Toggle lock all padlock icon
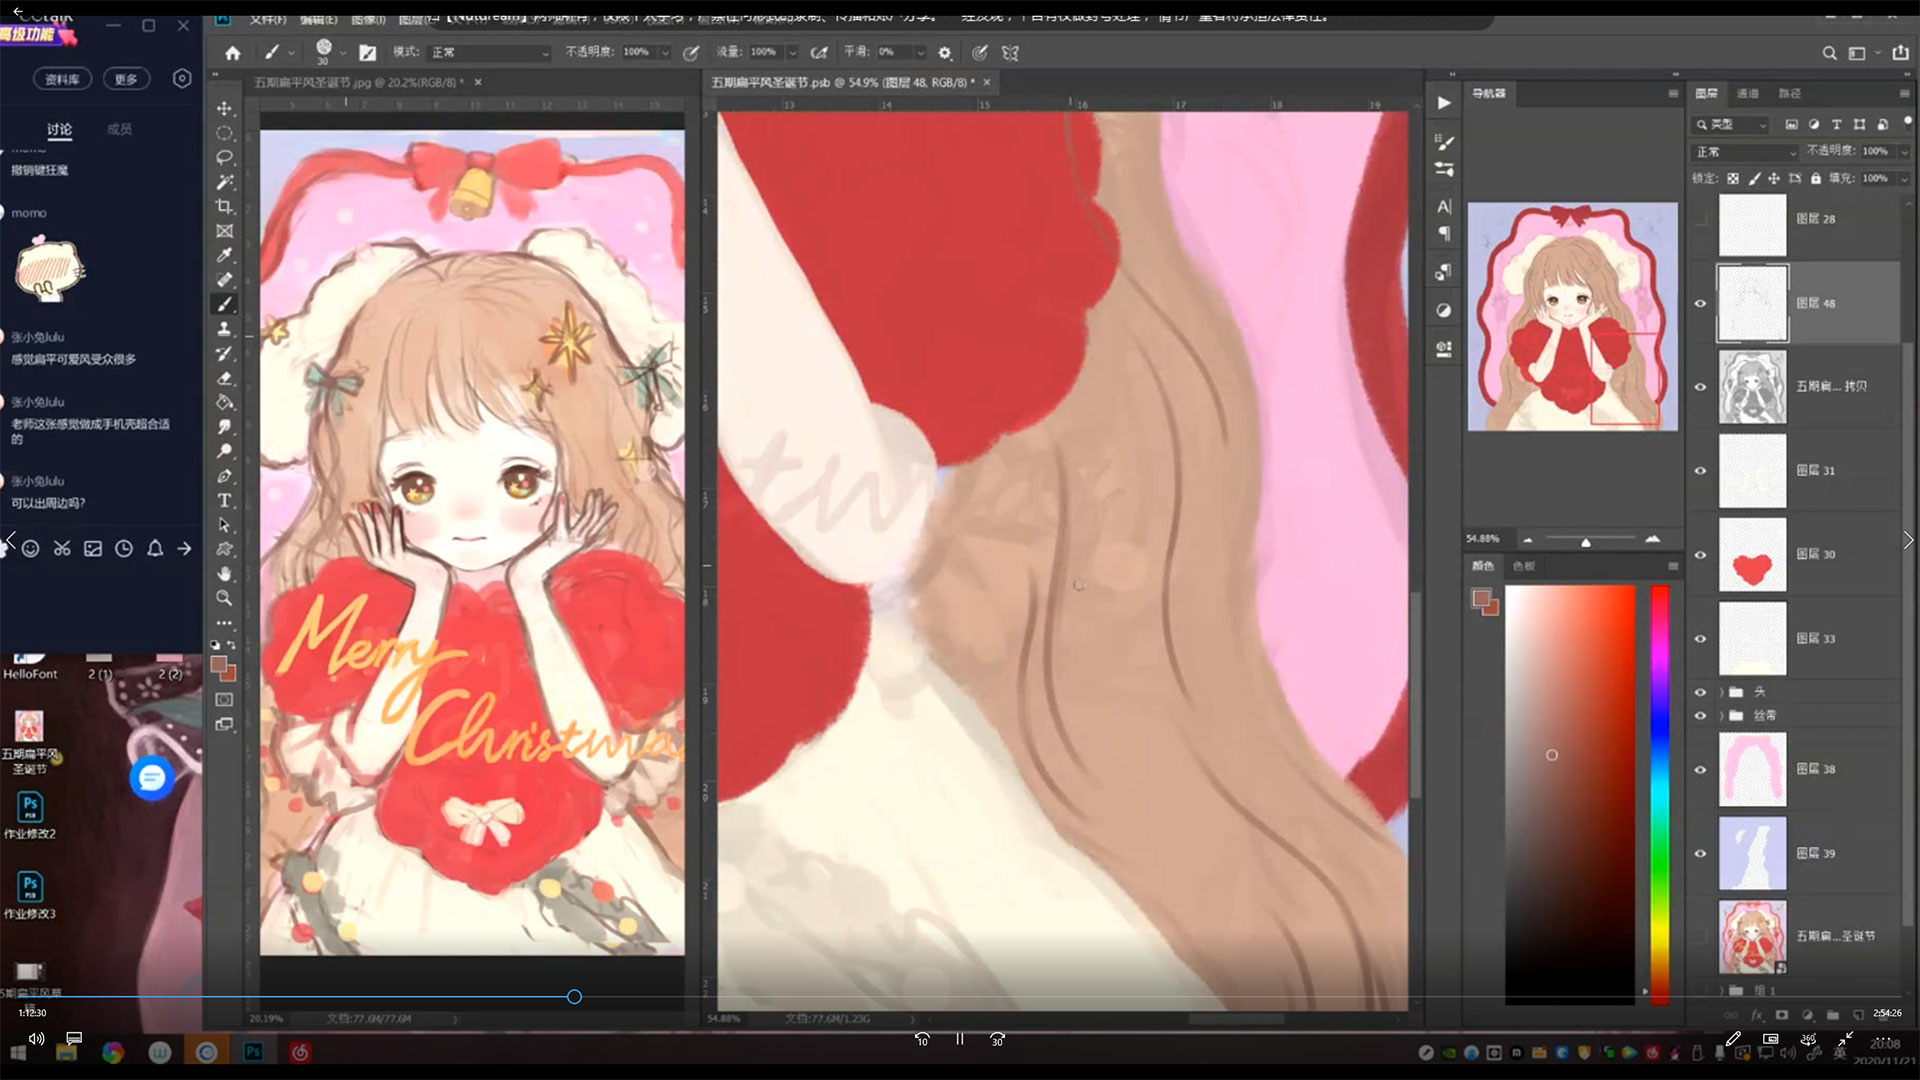1920x1080 pixels. (x=1816, y=178)
